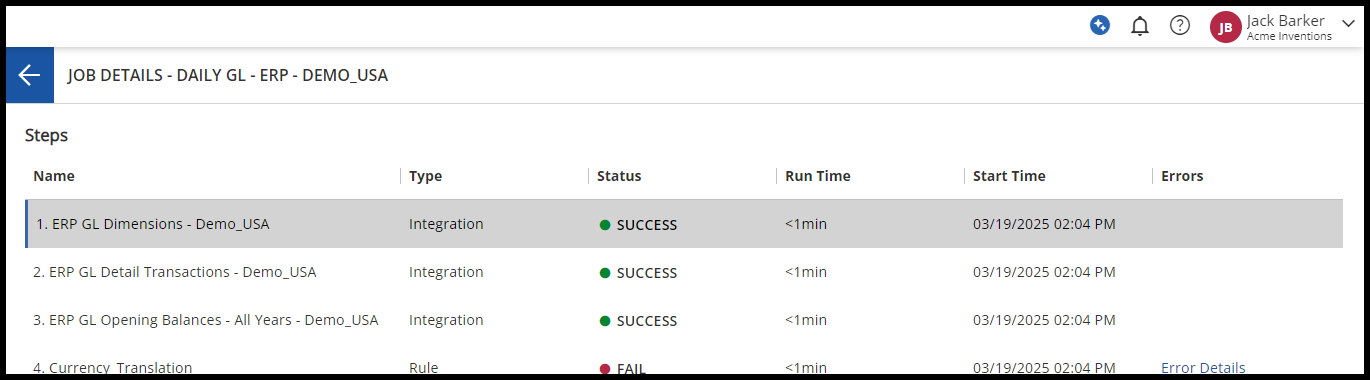Select the ERP GL Detail Transactions row
Screen dimensions: 1370x380
(684, 272)
